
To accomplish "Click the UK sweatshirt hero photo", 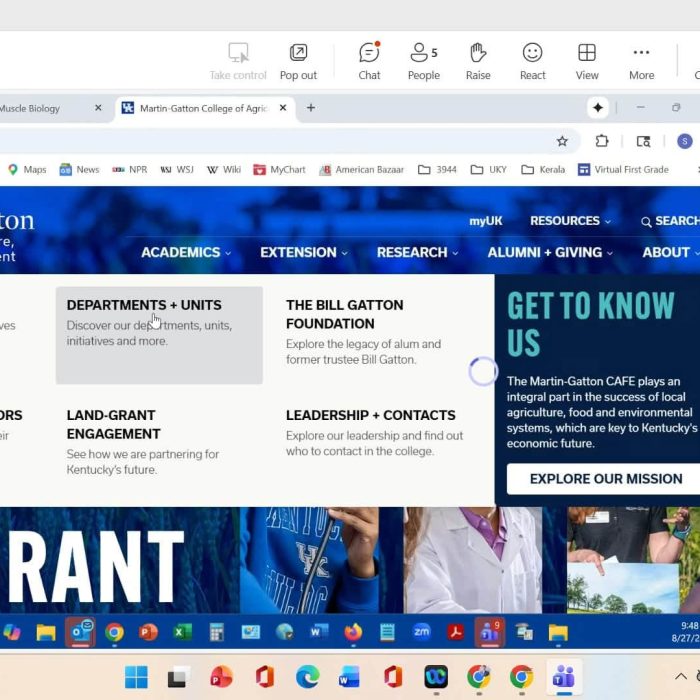I will pyautogui.click(x=310, y=560).
